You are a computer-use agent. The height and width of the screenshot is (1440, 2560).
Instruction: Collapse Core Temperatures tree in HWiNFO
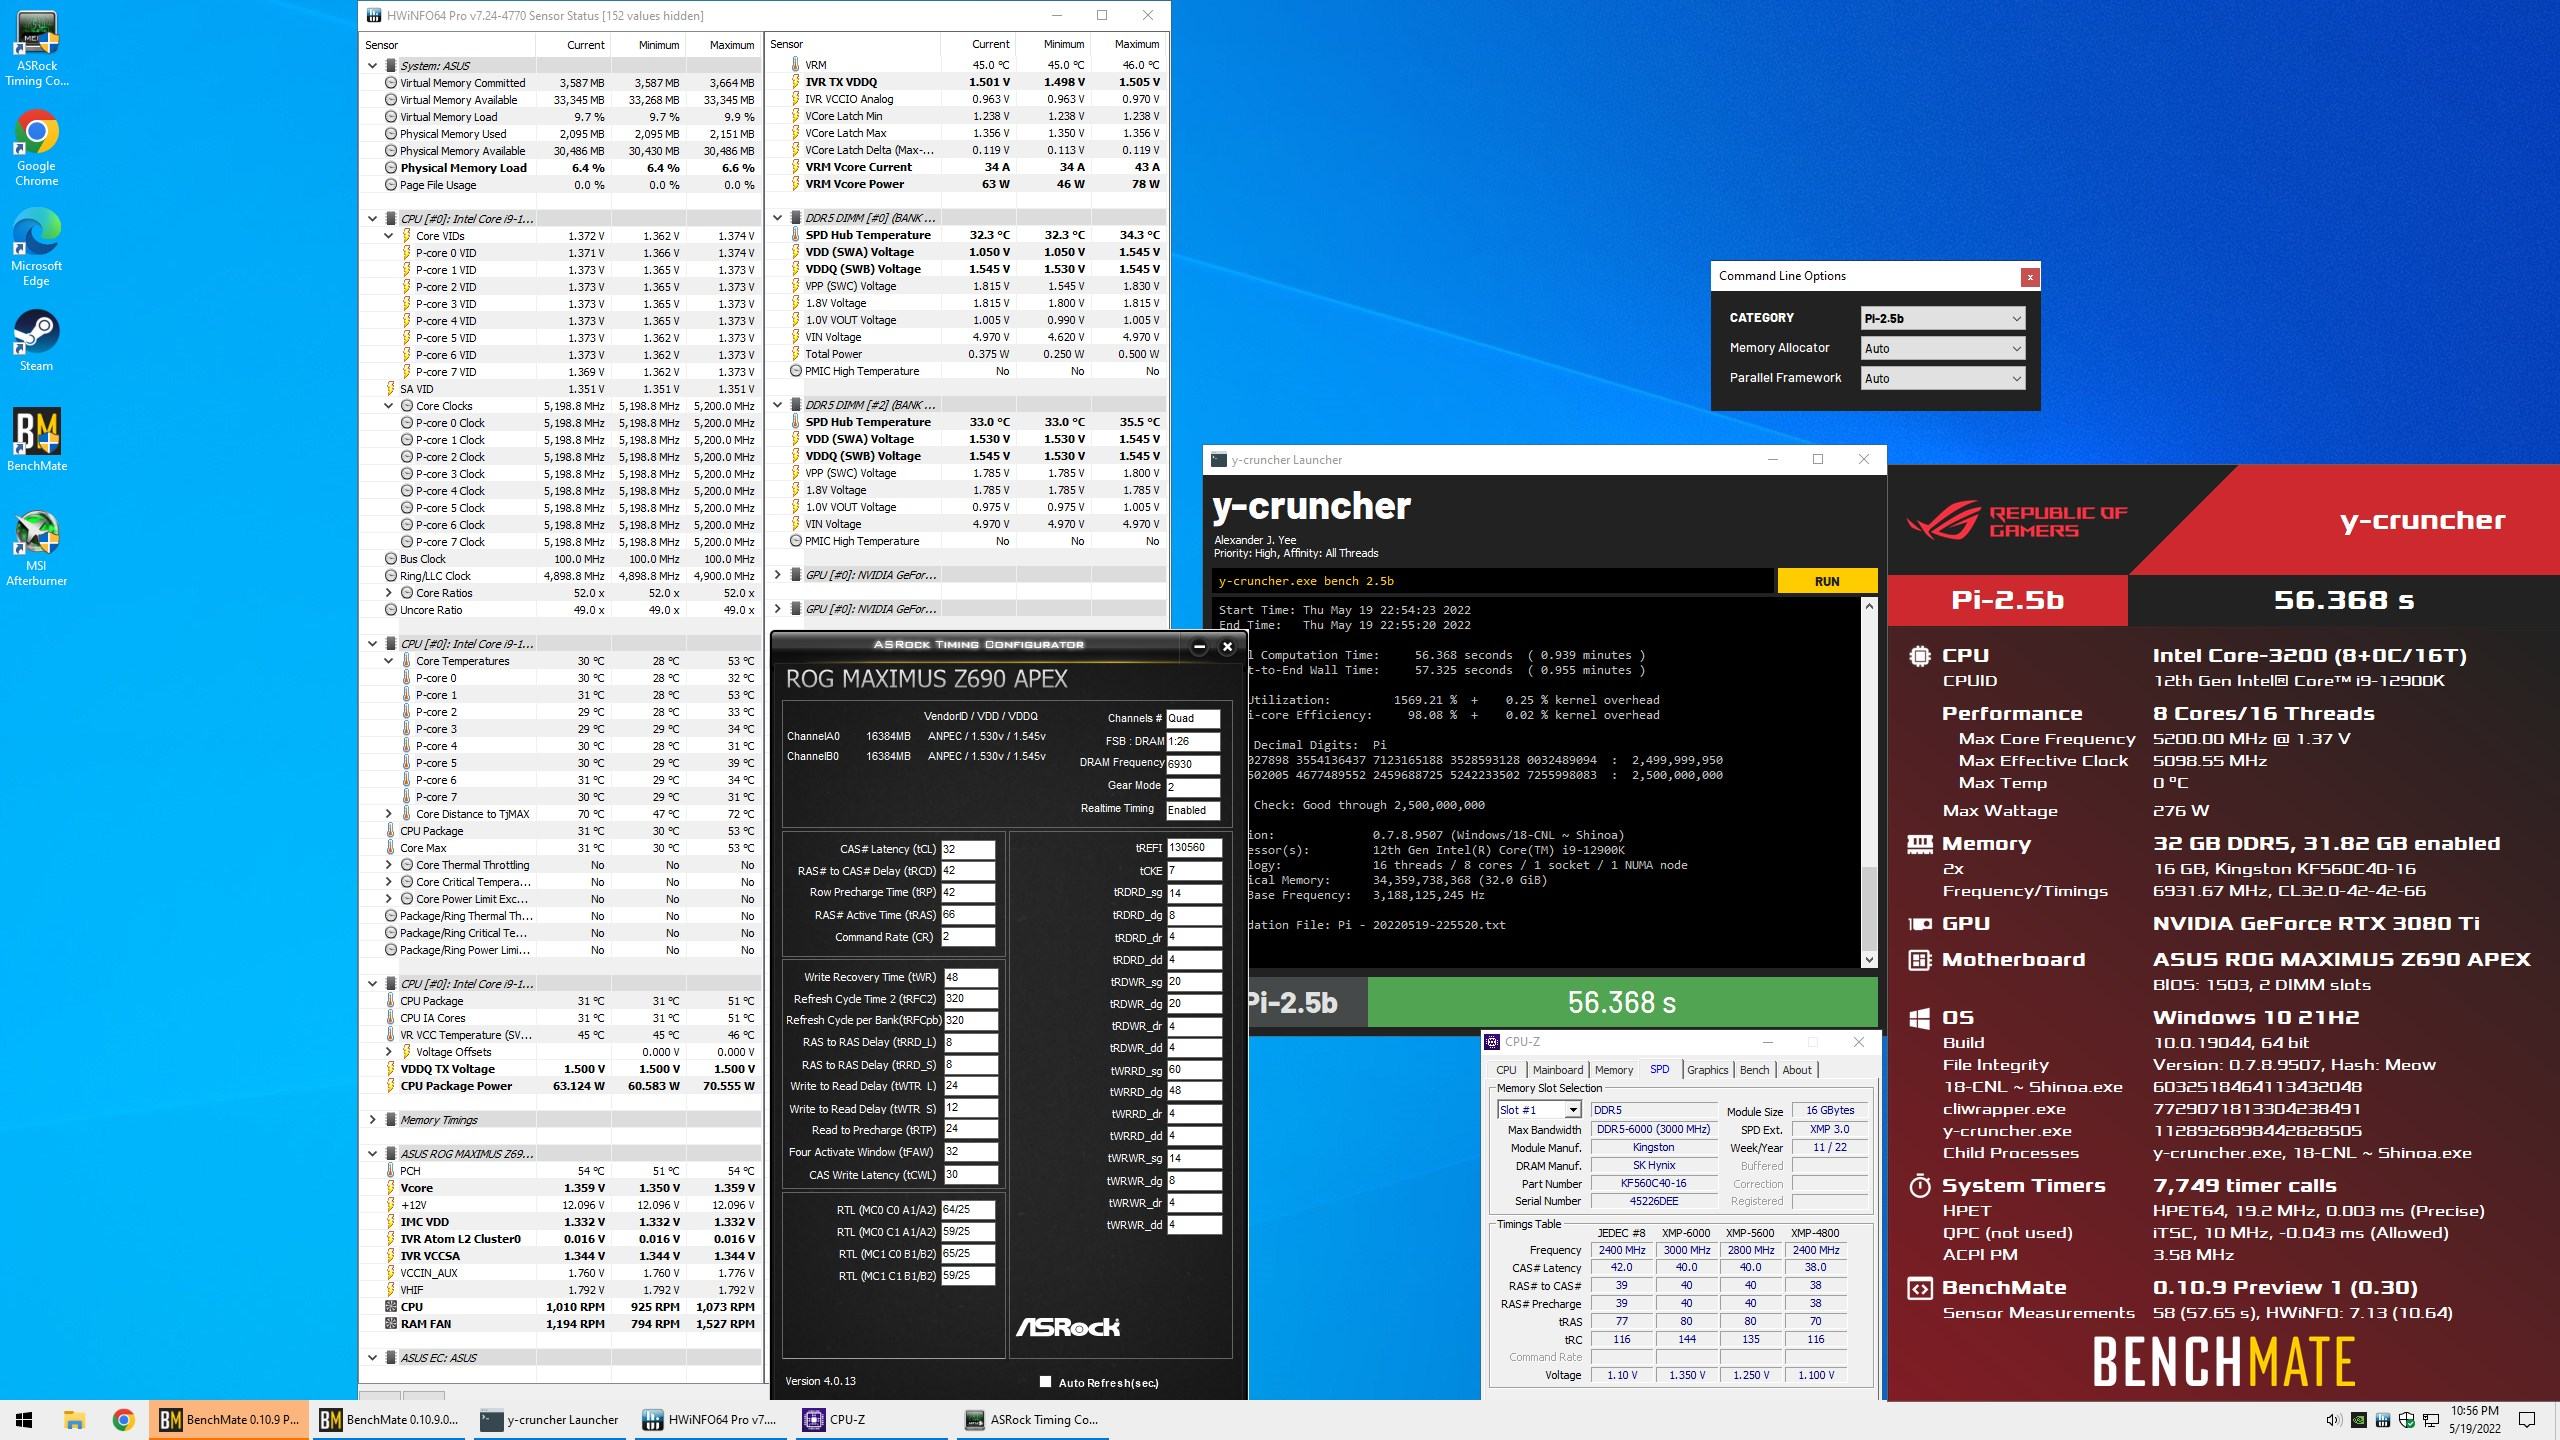click(389, 661)
